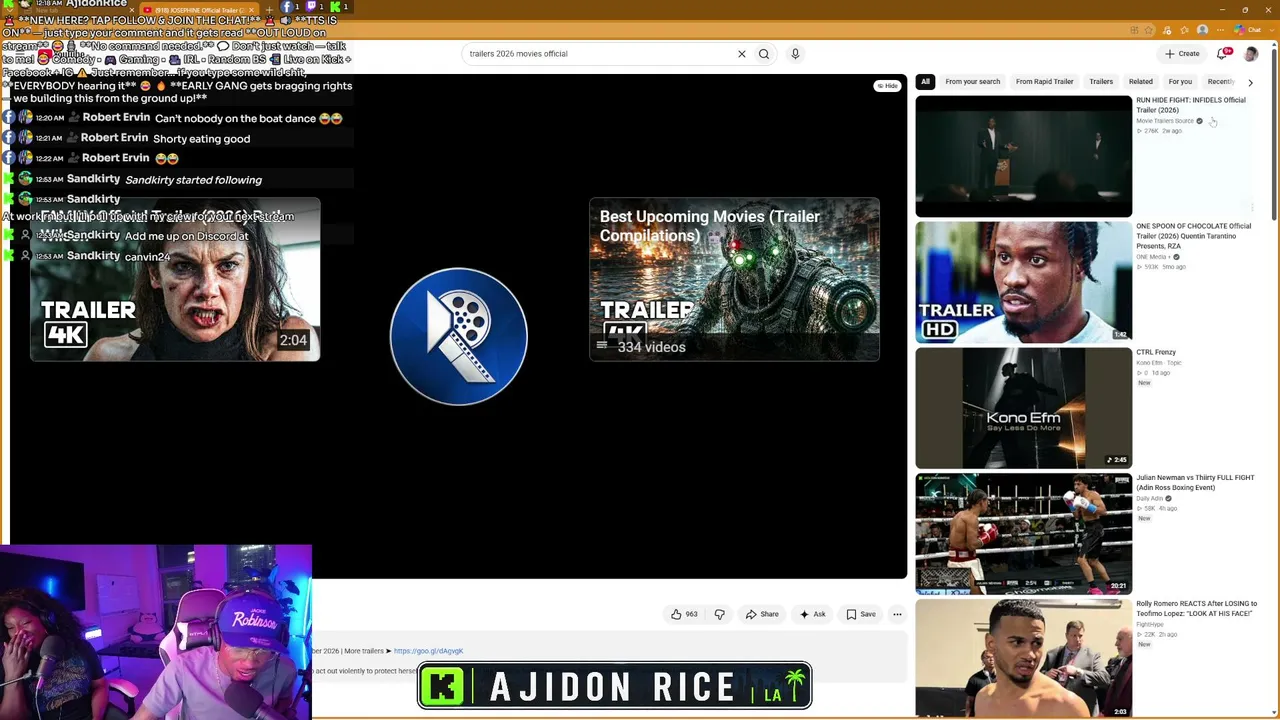Select the Recently uploaded chip
This screenshot has width=1280, height=720.
[1221, 82]
